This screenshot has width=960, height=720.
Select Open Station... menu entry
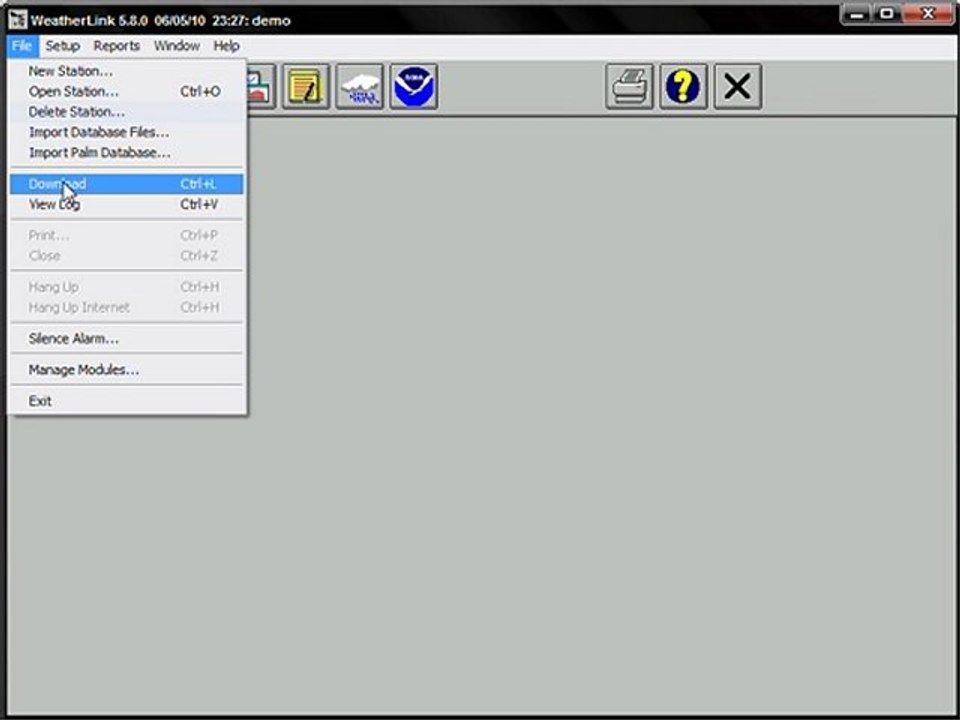[x=126, y=91]
